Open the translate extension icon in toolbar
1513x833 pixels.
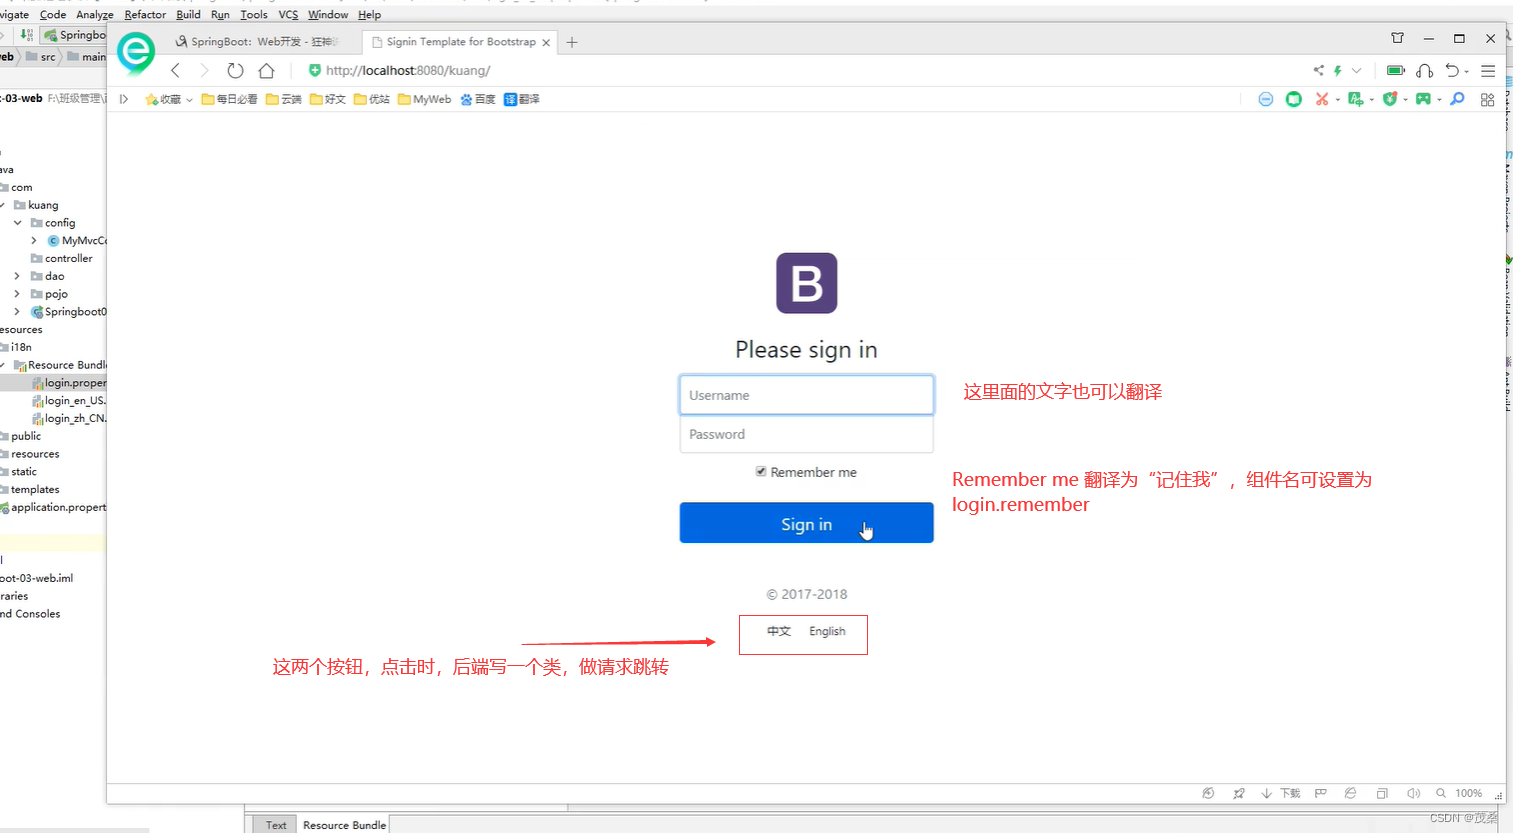point(1355,99)
